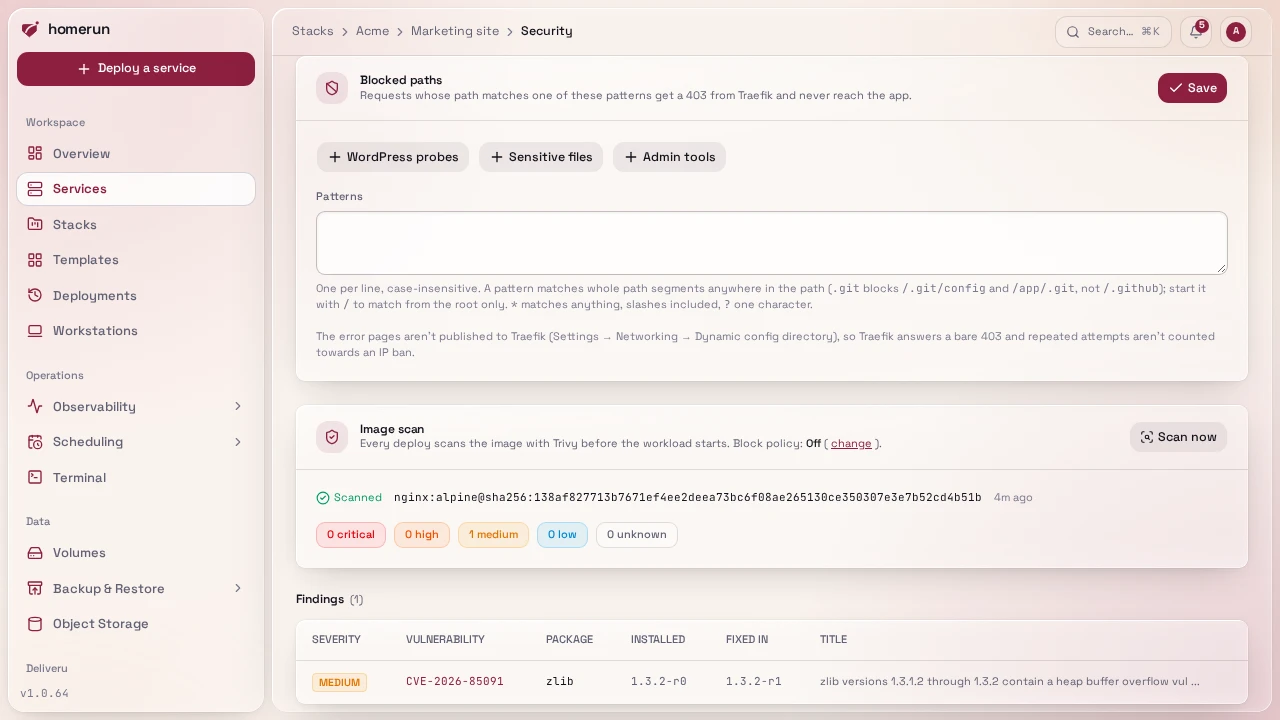Open CVE-2026-85091 link
This screenshot has height=720, width=1280.
click(x=455, y=682)
